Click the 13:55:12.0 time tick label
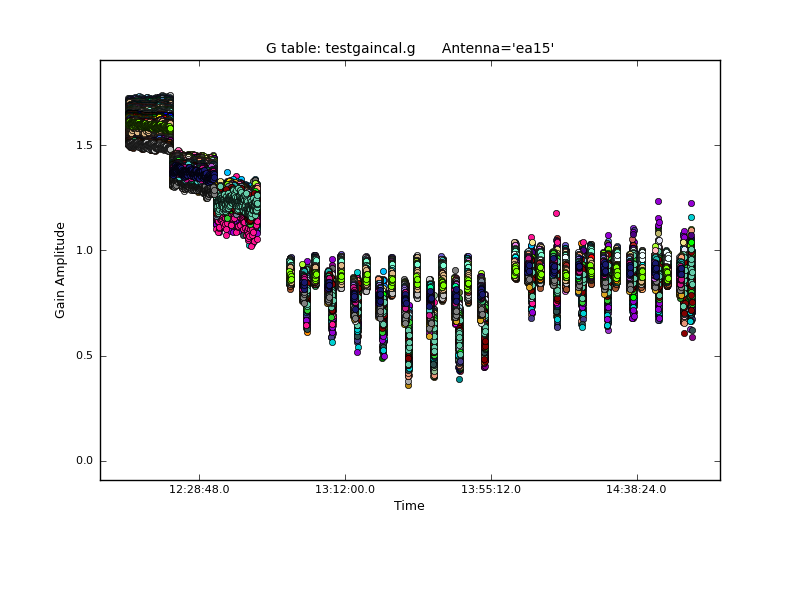 (491, 490)
